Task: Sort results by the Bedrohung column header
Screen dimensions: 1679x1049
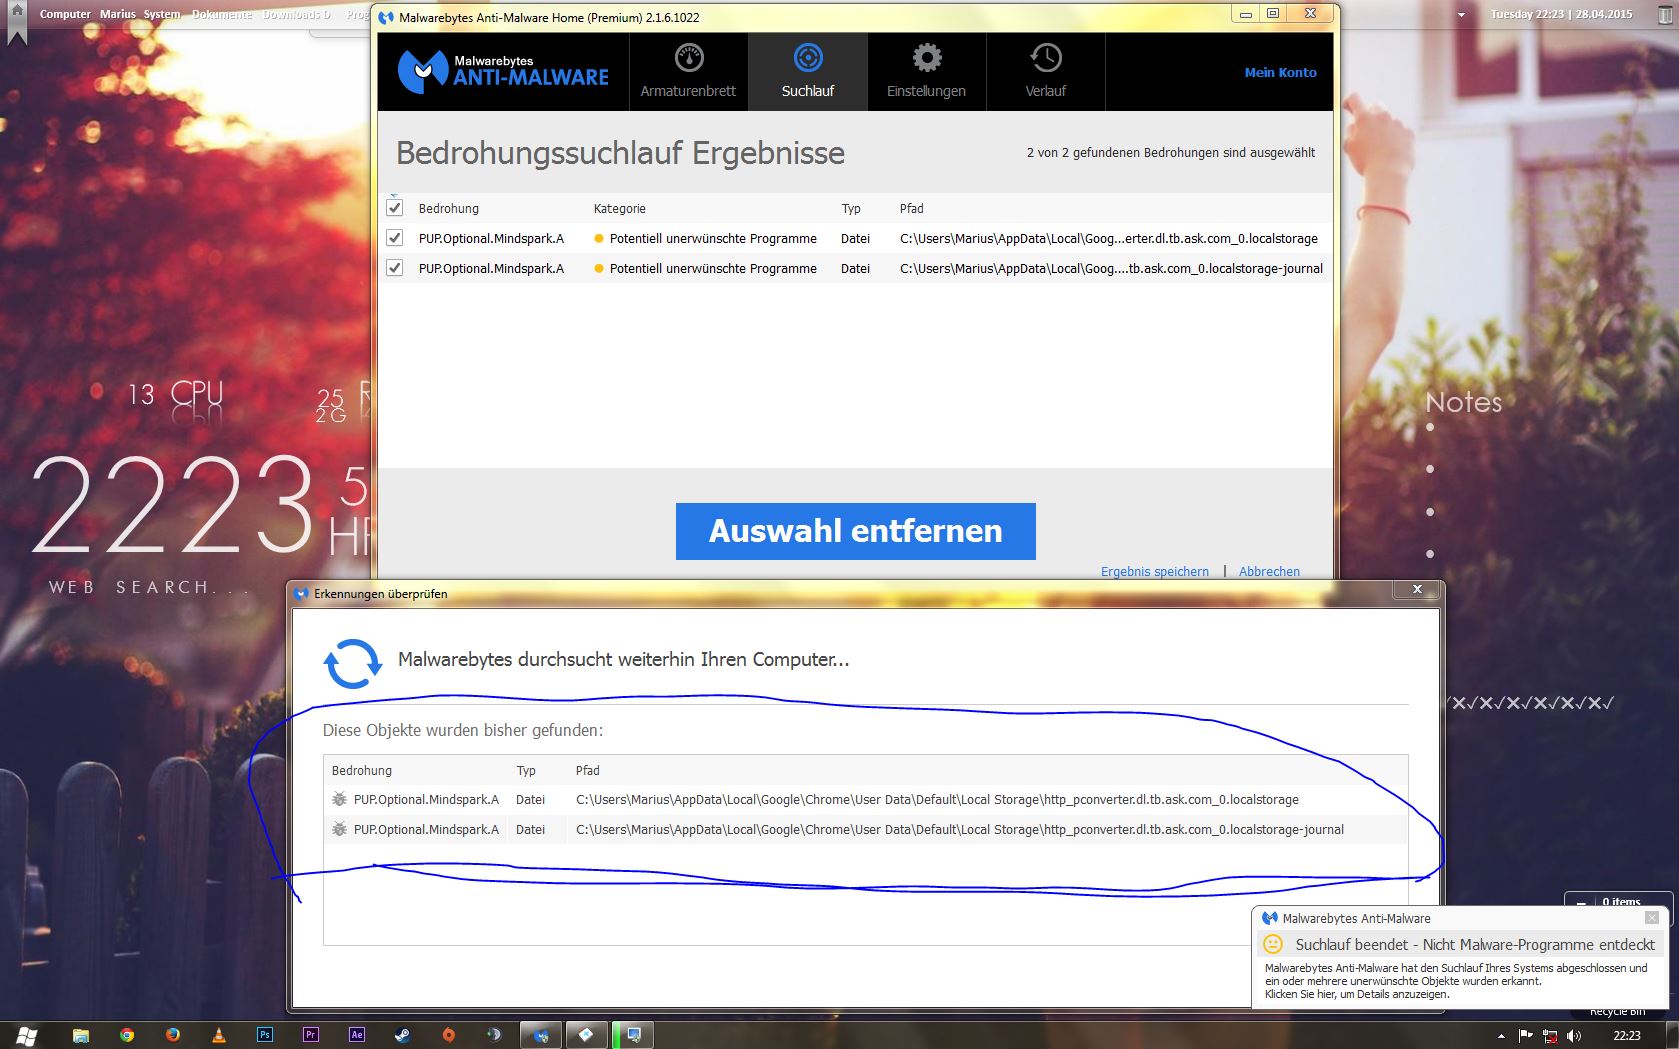Action: coord(449,208)
